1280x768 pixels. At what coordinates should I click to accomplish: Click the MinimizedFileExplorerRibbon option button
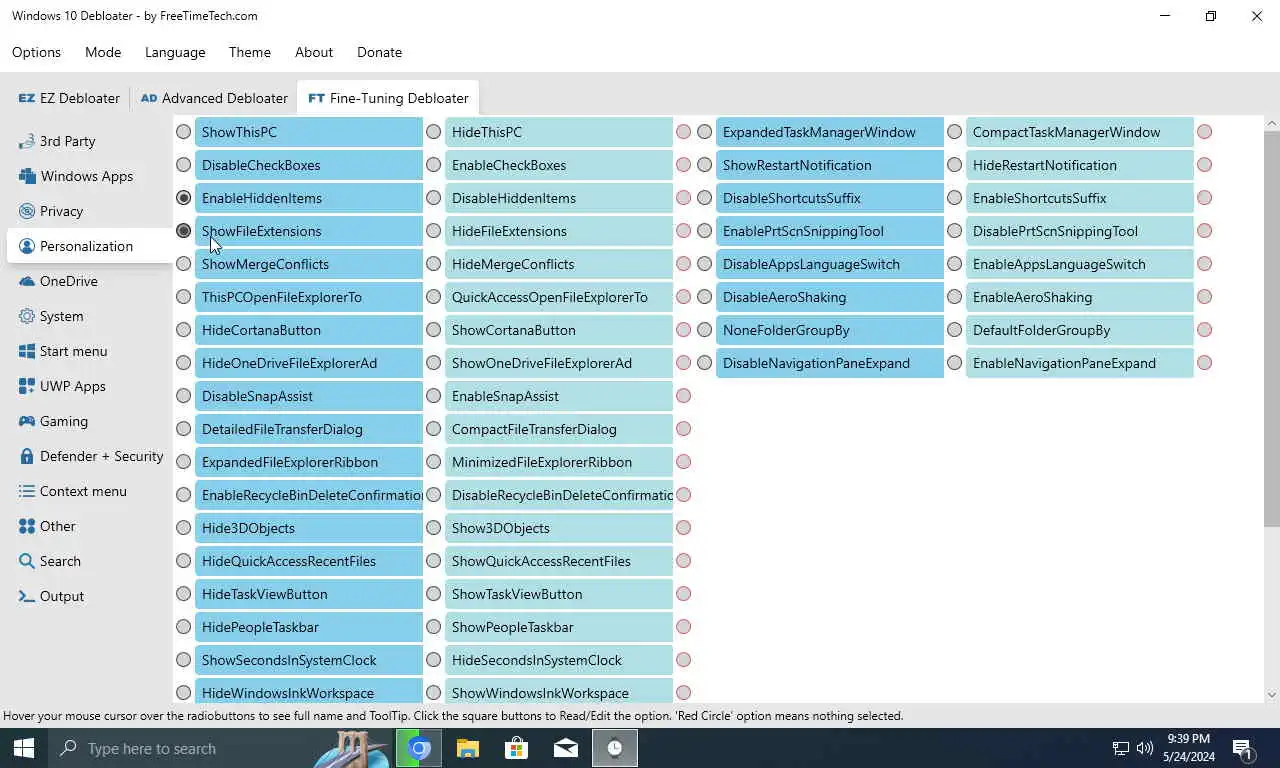point(559,462)
